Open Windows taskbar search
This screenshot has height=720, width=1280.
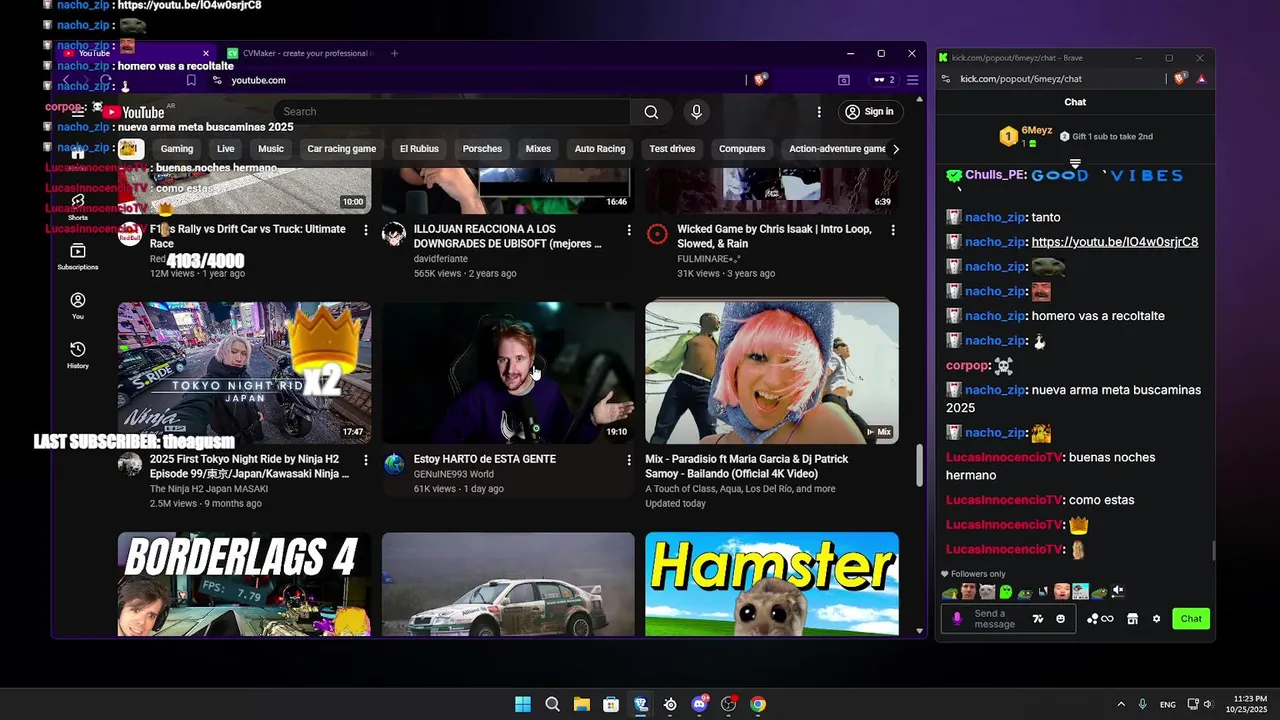click(x=552, y=704)
